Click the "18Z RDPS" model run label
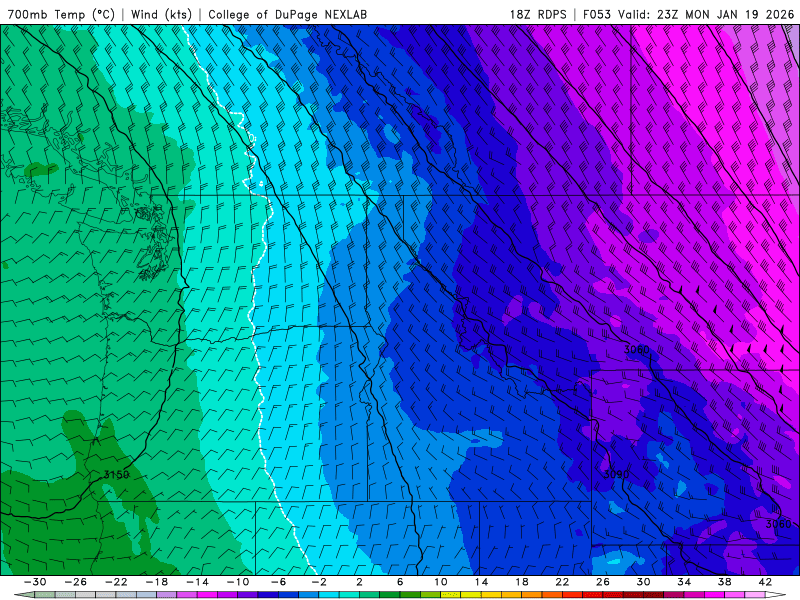The height and width of the screenshot is (600, 800). point(538,14)
